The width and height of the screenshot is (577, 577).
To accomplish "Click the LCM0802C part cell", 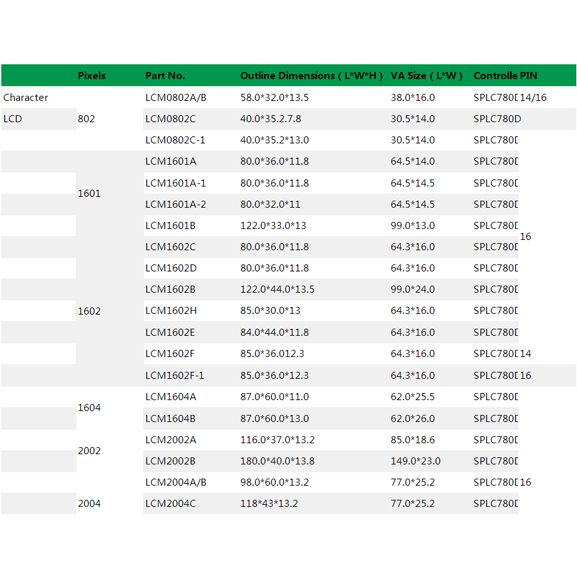I will pyautogui.click(x=170, y=119).
